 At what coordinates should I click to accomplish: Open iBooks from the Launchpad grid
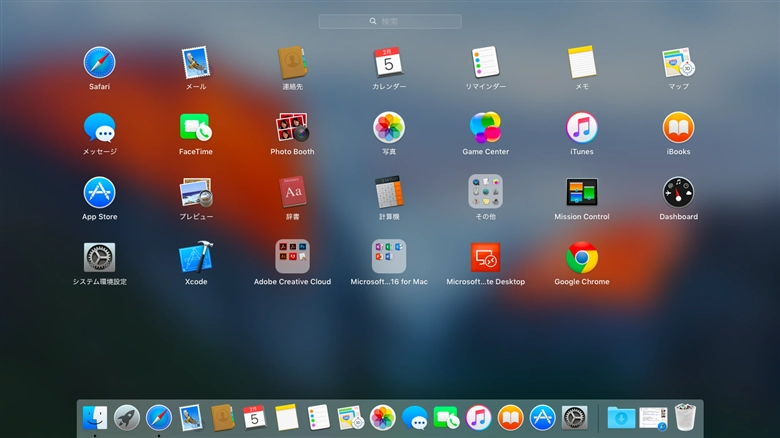679,128
